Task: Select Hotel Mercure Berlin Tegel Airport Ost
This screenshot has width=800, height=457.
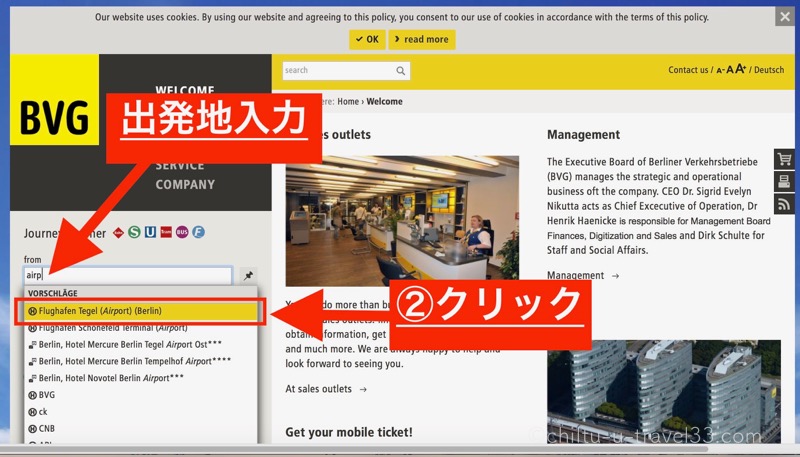Action: click(140, 344)
